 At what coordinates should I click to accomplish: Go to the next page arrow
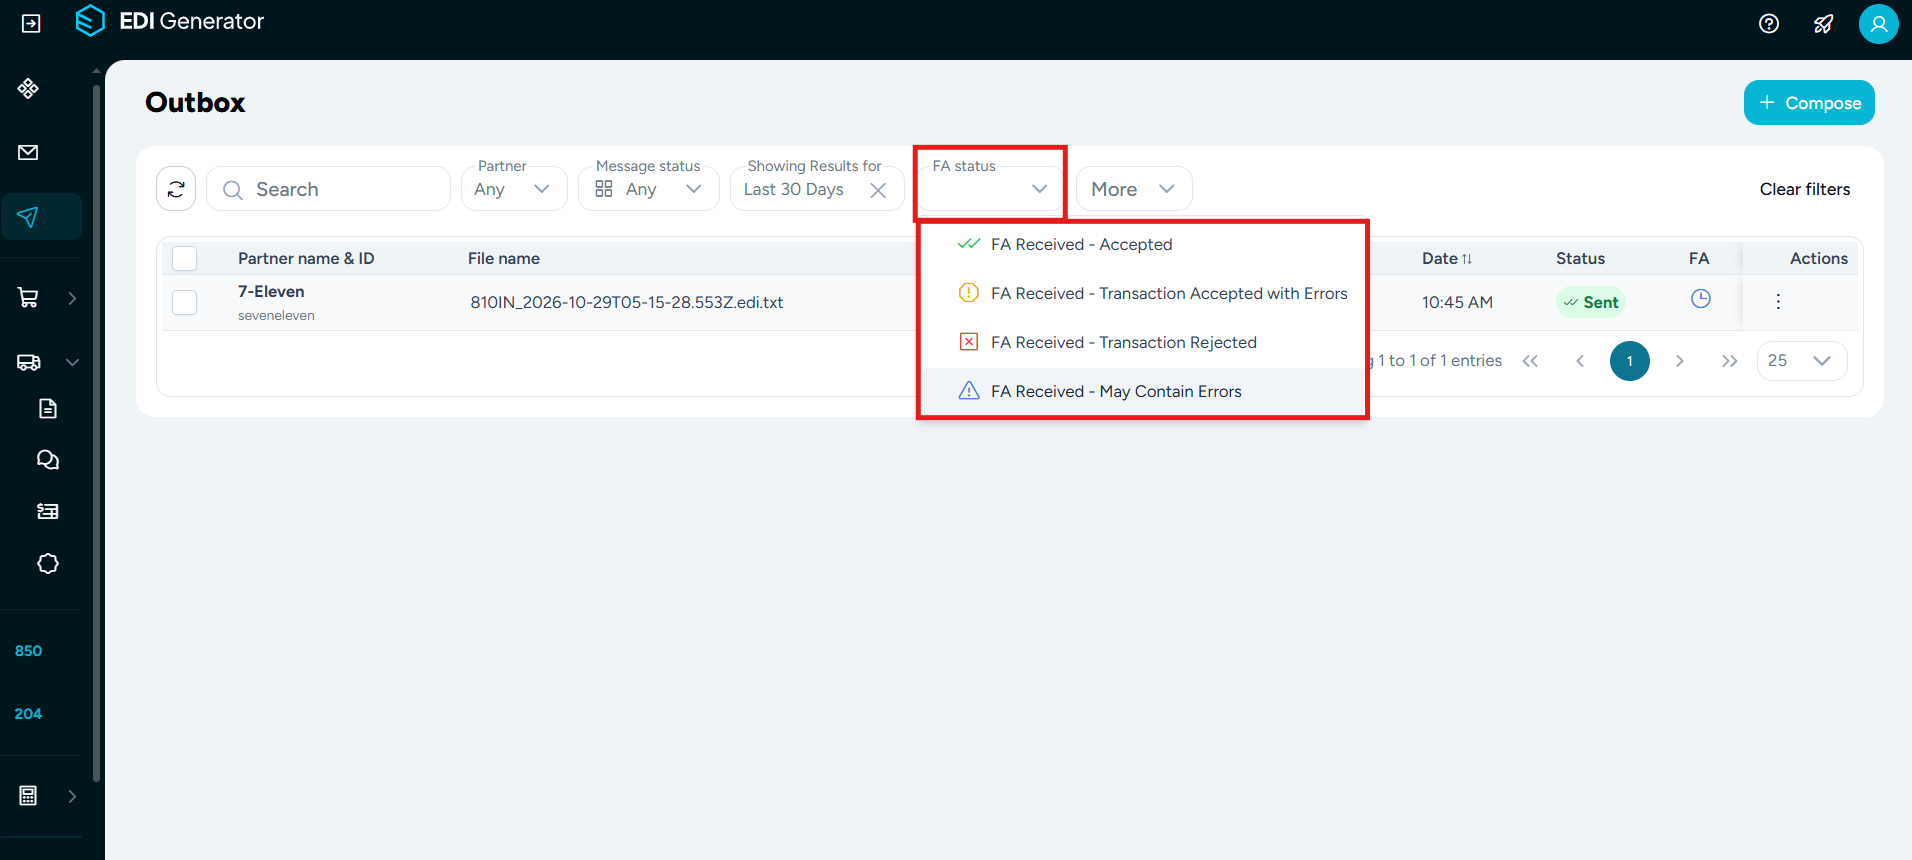1680,361
